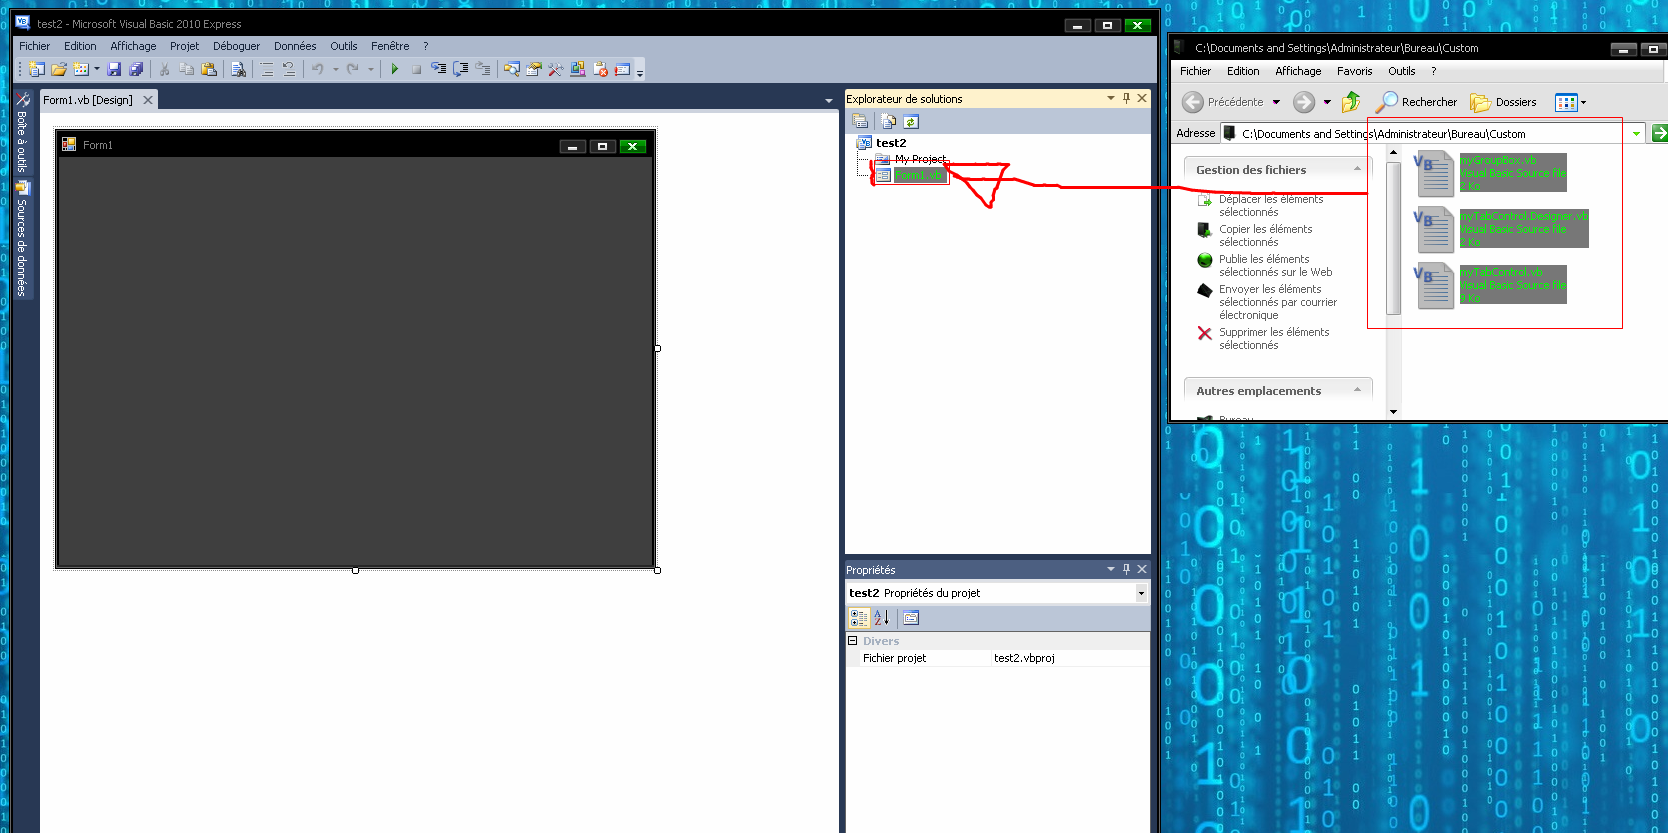Screen dimensions: 1668x833
Task: Click Open File folder toolbar icon
Action: coord(59,69)
